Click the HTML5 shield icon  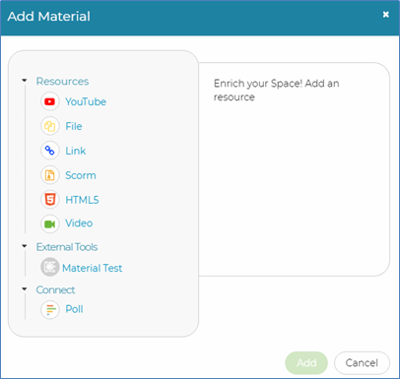pyautogui.click(x=50, y=200)
